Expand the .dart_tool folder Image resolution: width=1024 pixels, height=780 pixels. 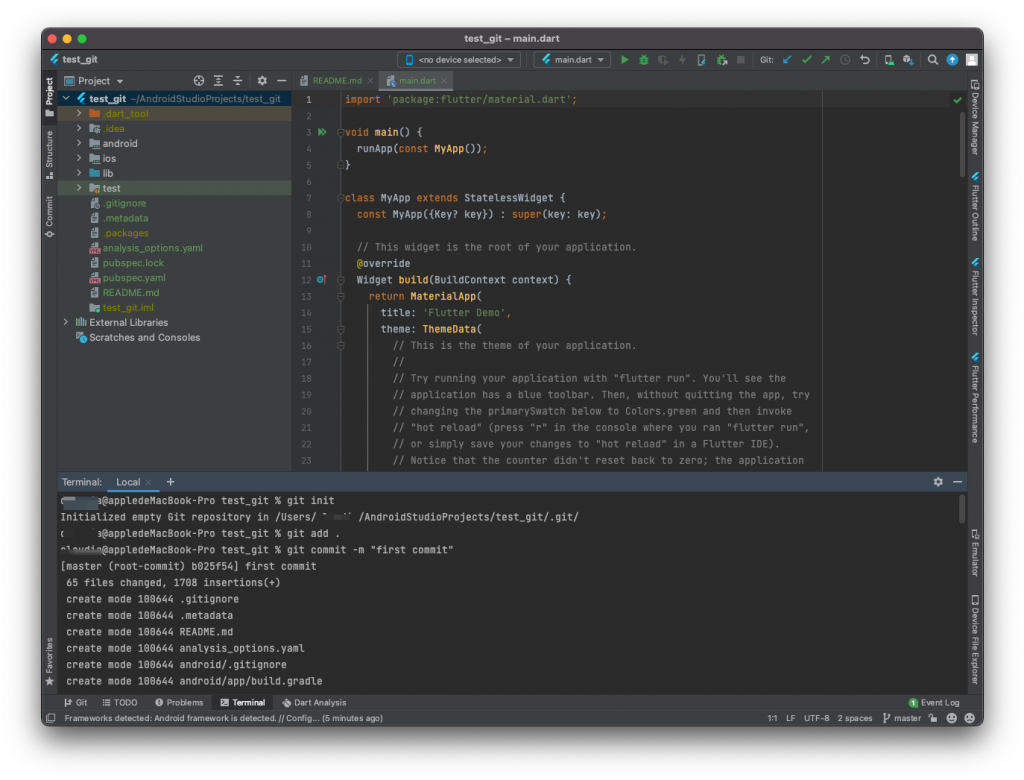(x=79, y=113)
